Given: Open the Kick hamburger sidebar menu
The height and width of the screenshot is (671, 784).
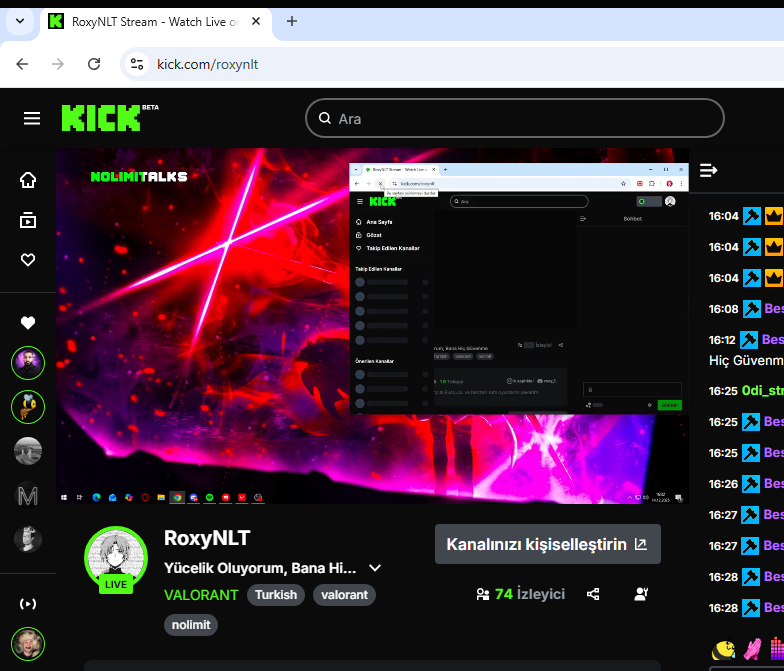Looking at the screenshot, I should tap(32, 118).
